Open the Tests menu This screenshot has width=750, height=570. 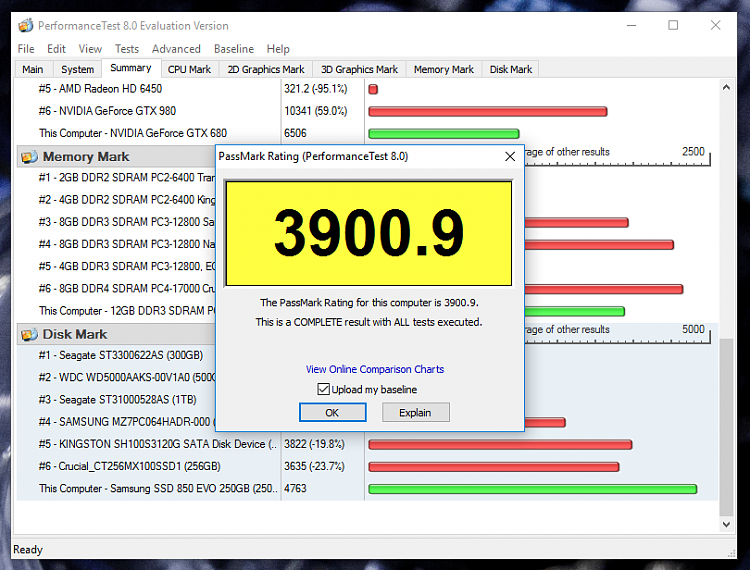tap(127, 49)
